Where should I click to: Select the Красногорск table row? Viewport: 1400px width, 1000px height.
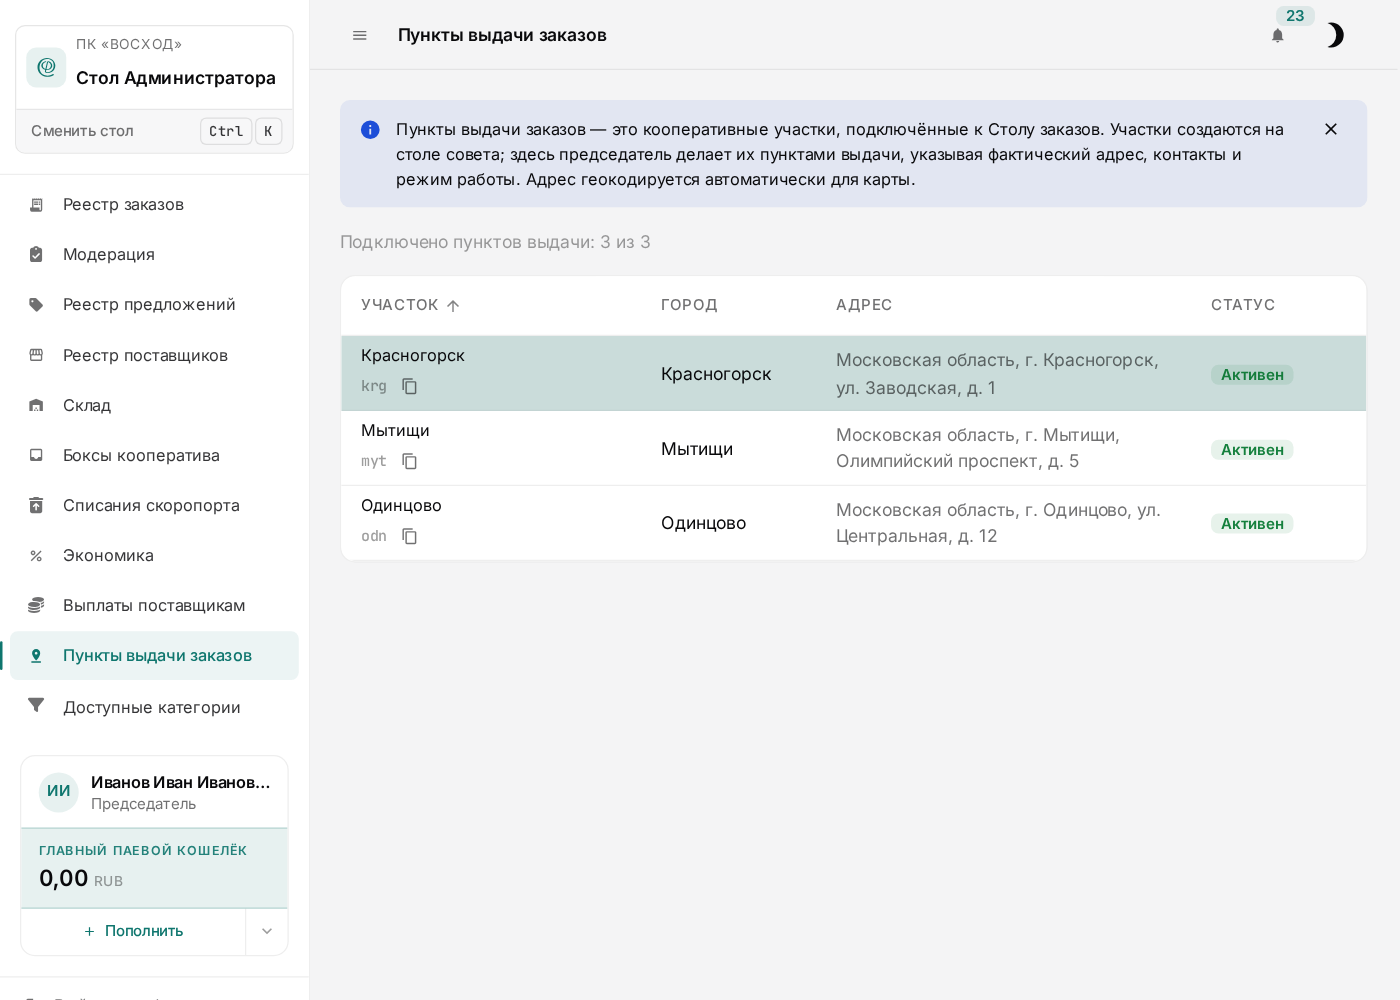[854, 373]
